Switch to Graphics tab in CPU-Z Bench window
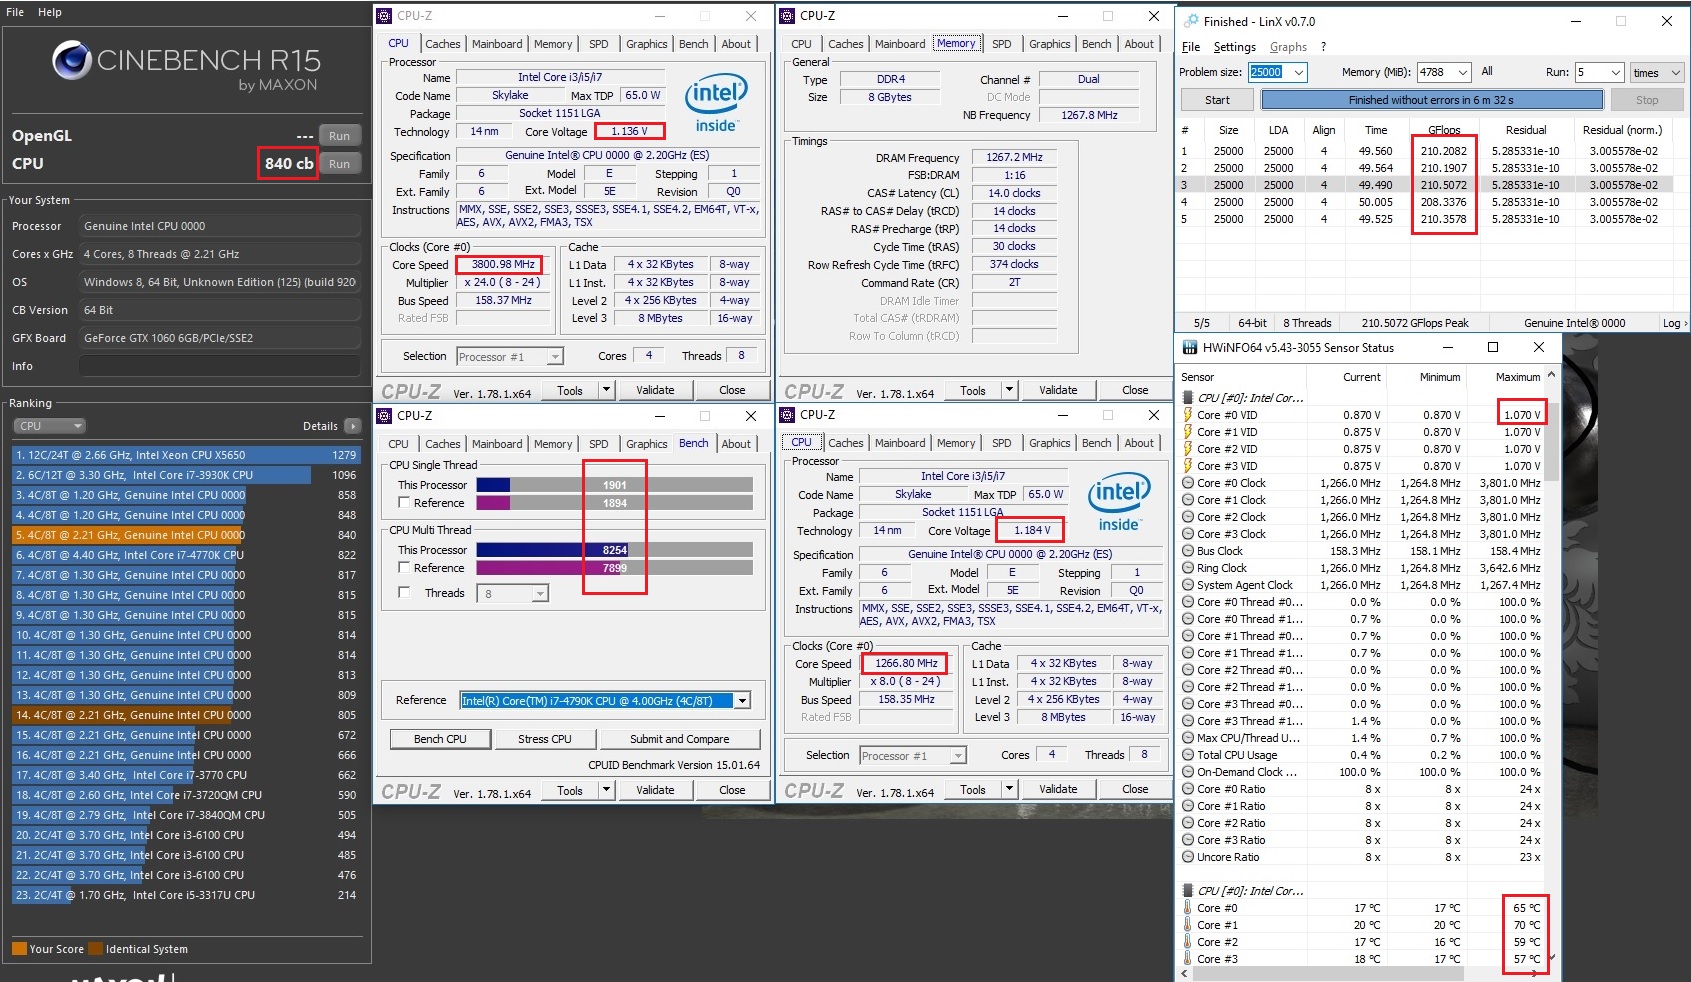The height and width of the screenshot is (982, 1691). click(x=646, y=444)
